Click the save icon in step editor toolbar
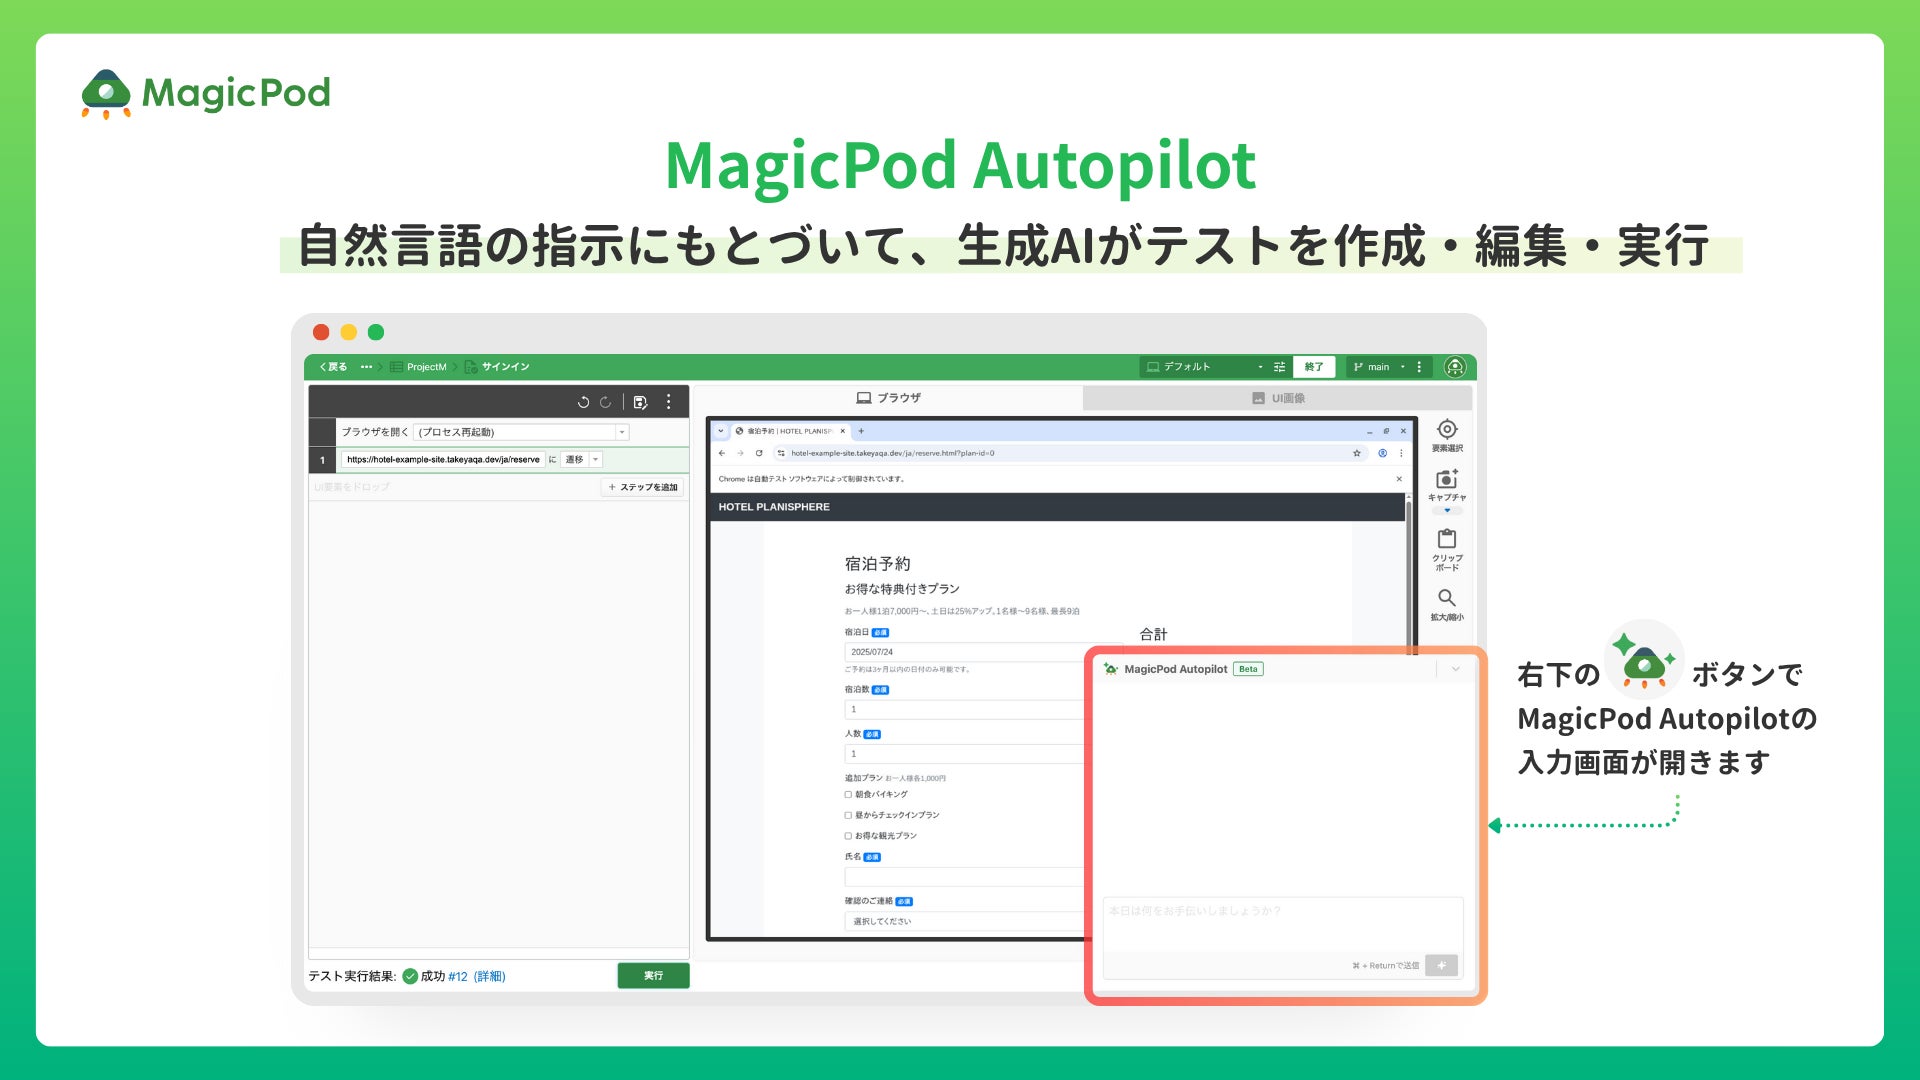The image size is (1920, 1080). tap(641, 402)
